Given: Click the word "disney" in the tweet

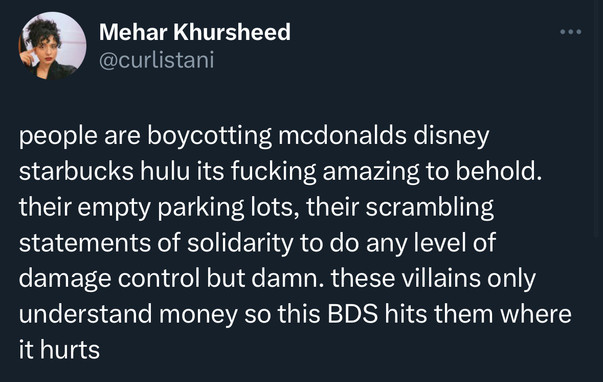Looking at the screenshot, I should (451, 137).
